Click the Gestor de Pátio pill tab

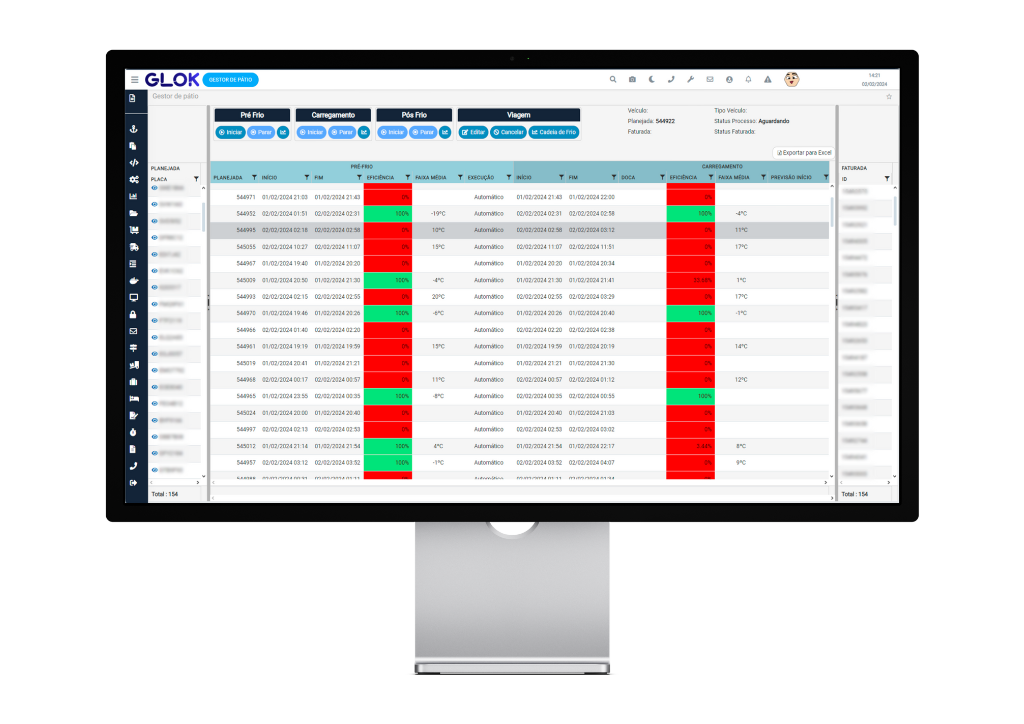pyautogui.click(x=230, y=79)
